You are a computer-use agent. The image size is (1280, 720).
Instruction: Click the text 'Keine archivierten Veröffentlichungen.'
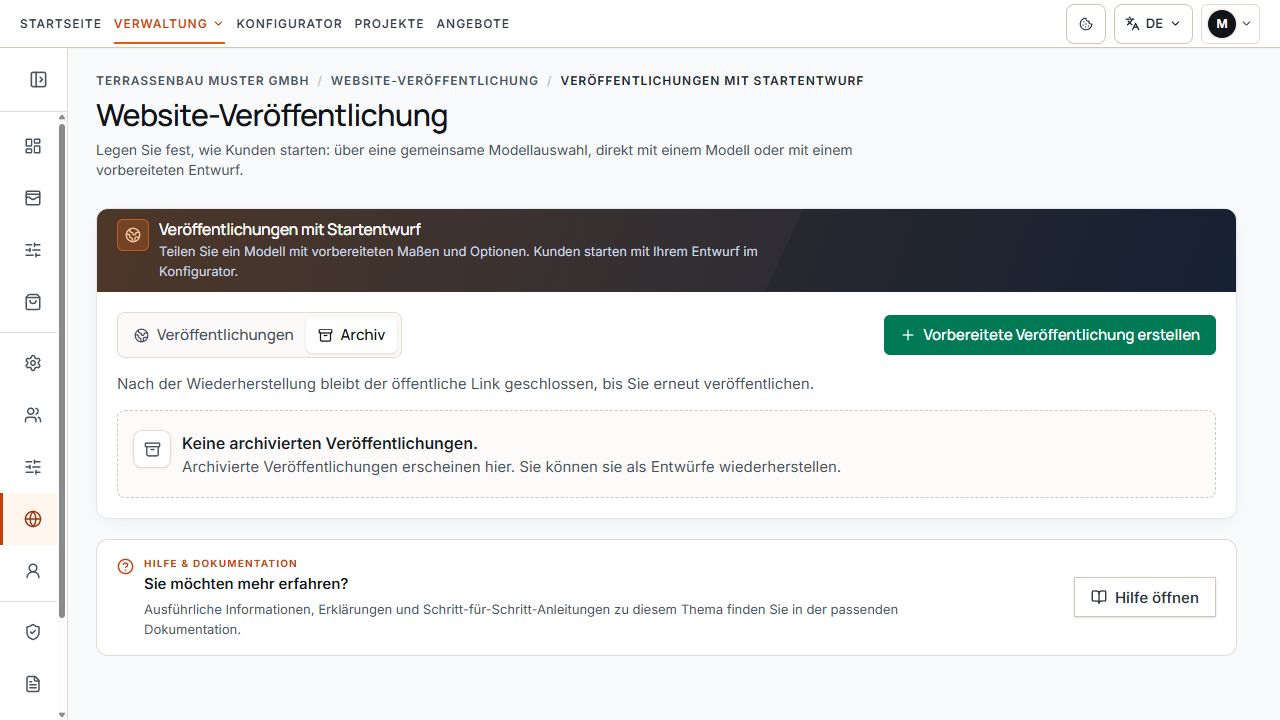(x=330, y=443)
